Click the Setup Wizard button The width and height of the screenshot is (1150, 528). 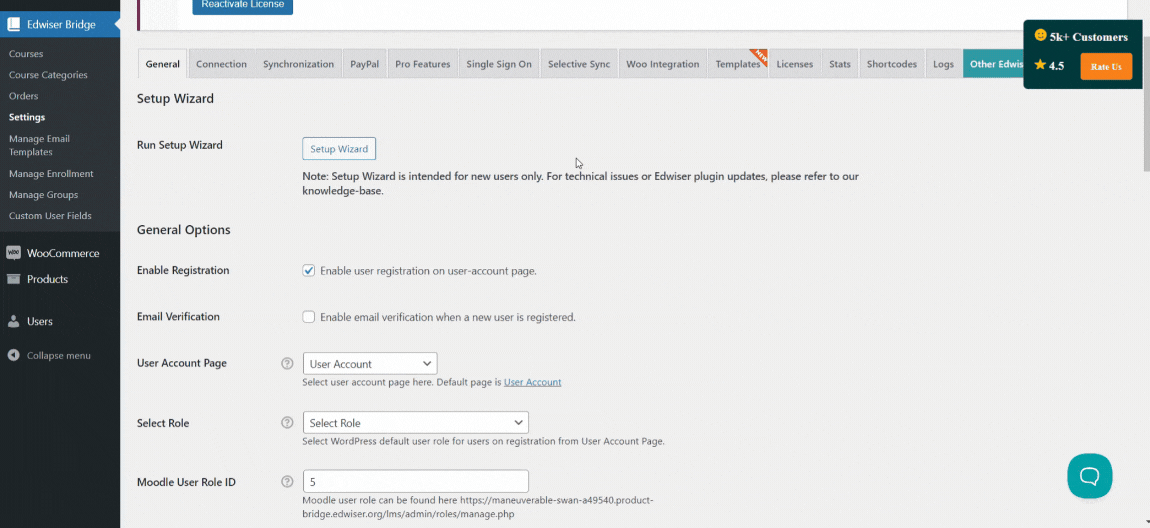pos(339,149)
